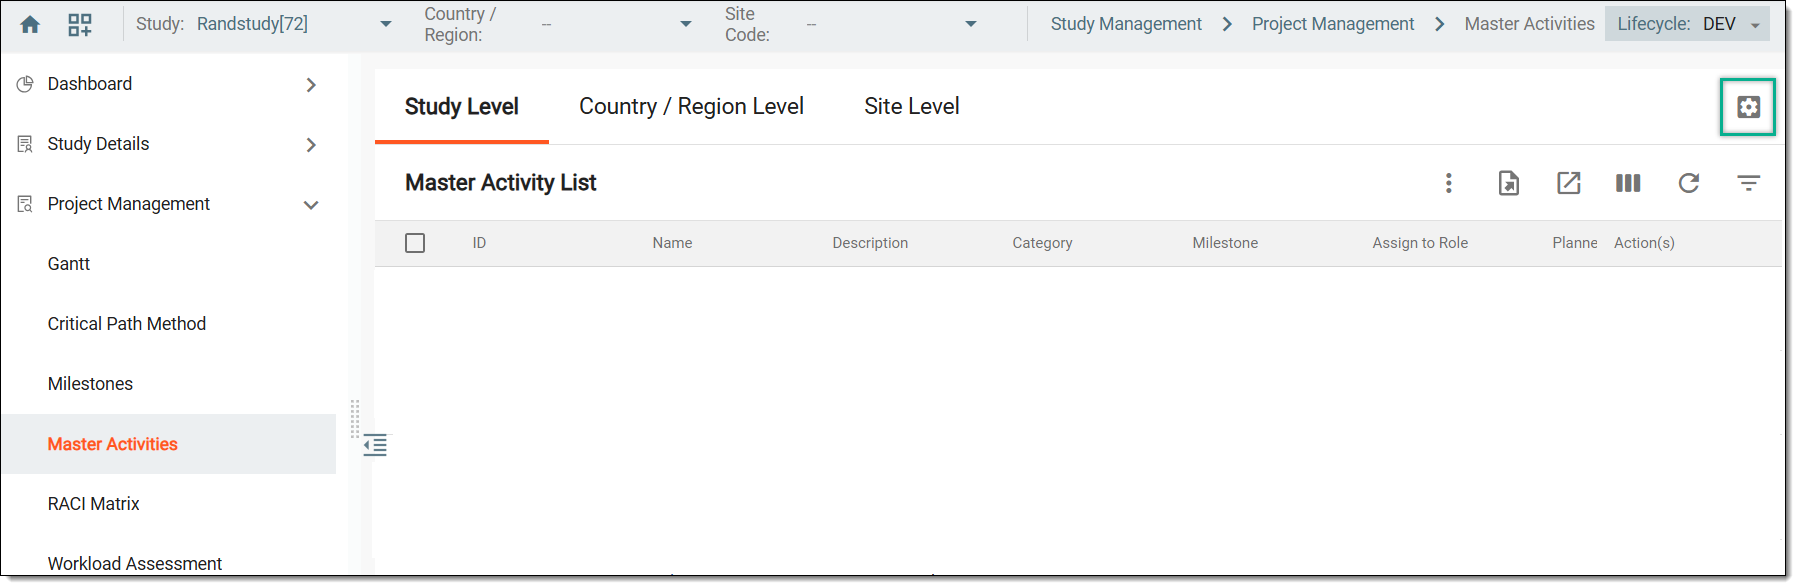Expand the Dashboard chevron
This screenshot has height=588, width=1798.
[311, 85]
